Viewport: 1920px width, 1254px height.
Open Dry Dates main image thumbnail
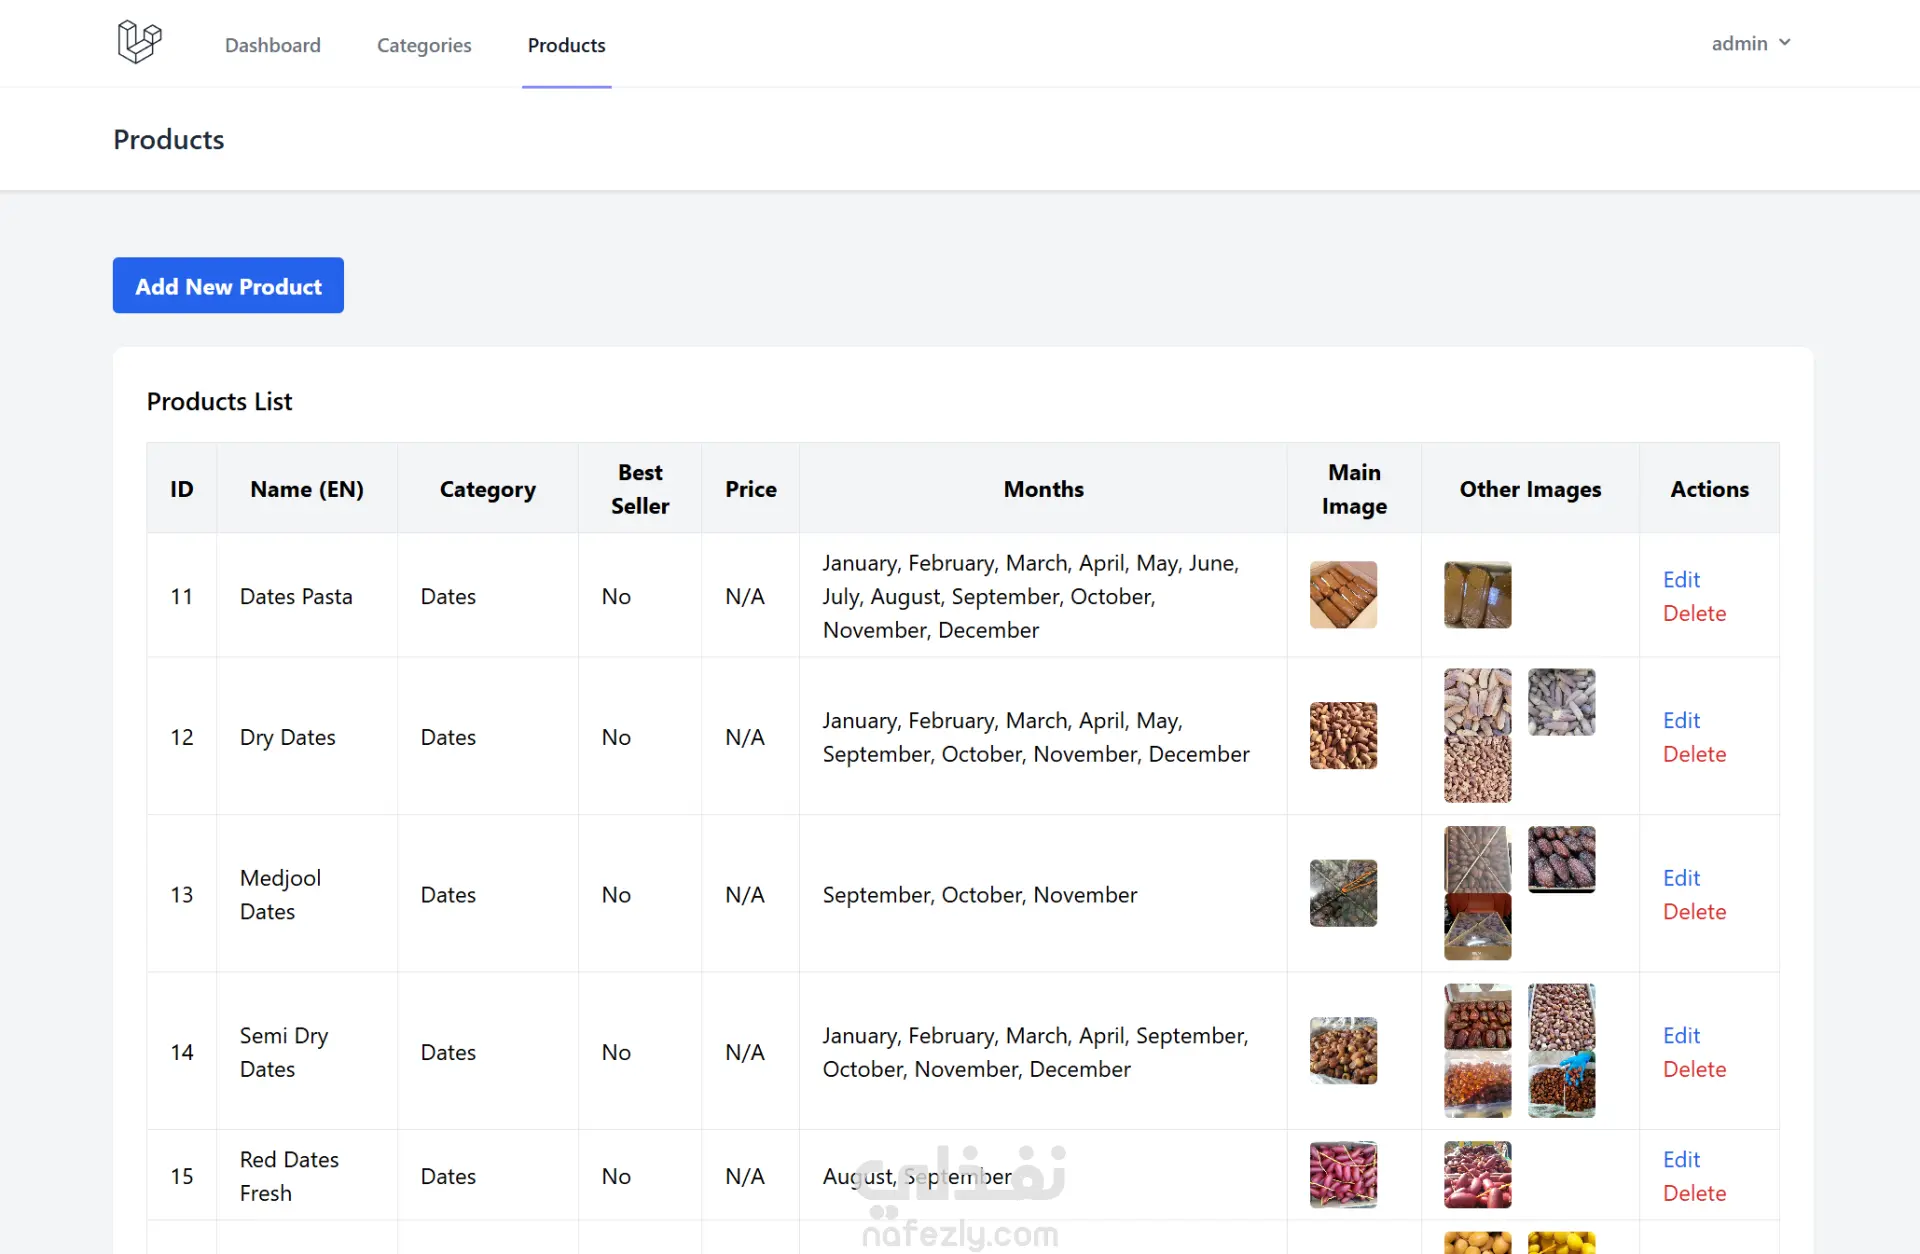click(1343, 736)
